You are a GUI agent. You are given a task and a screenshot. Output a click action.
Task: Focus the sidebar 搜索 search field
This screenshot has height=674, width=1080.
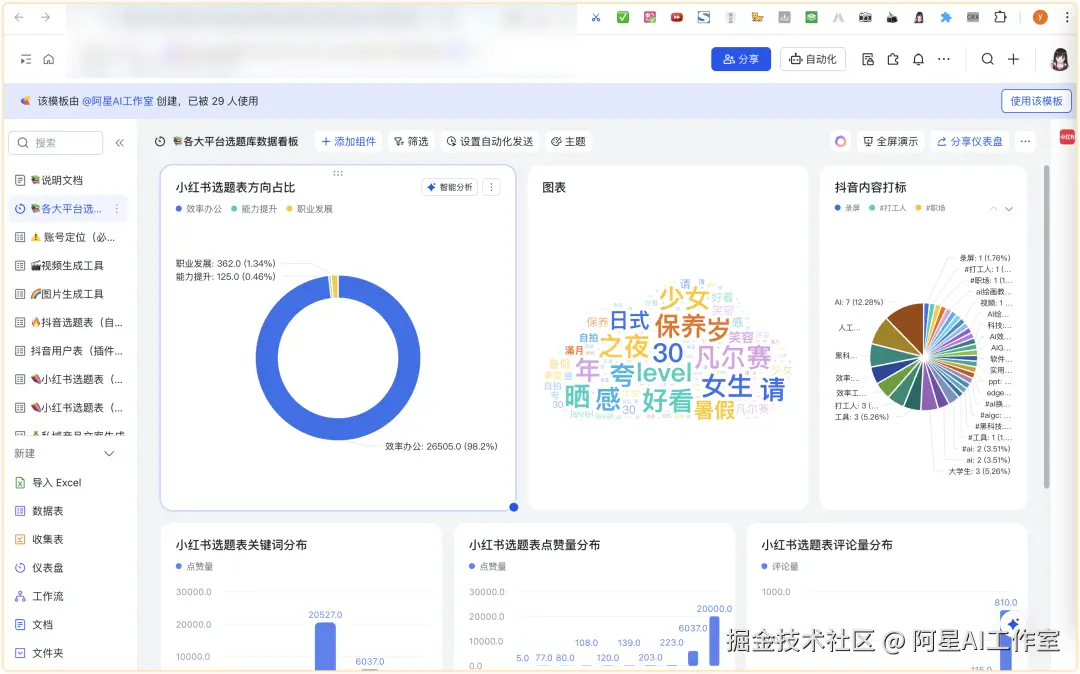56,143
